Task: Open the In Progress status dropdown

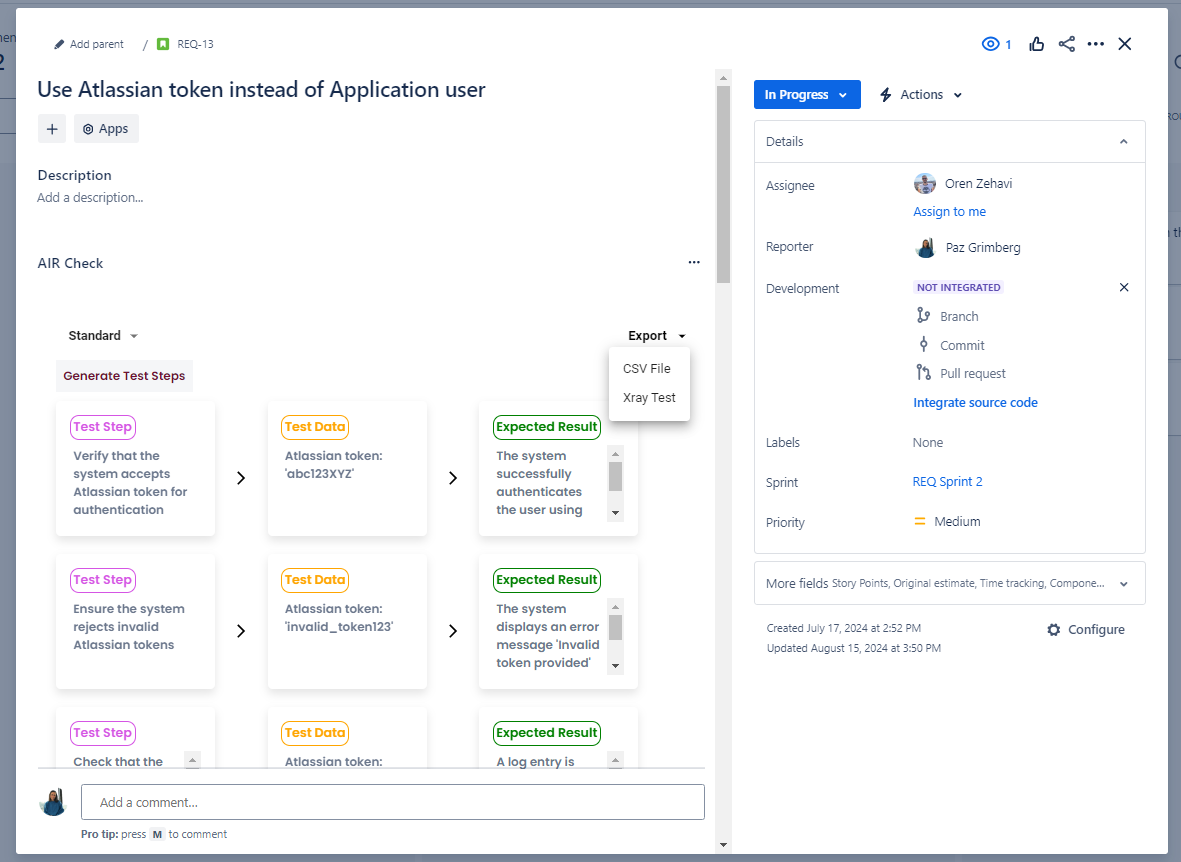Action: click(x=806, y=95)
